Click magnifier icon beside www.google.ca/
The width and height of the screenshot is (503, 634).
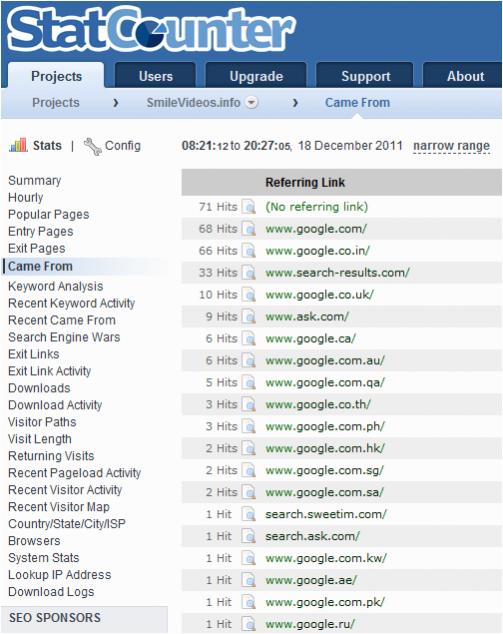click(249, 338)
